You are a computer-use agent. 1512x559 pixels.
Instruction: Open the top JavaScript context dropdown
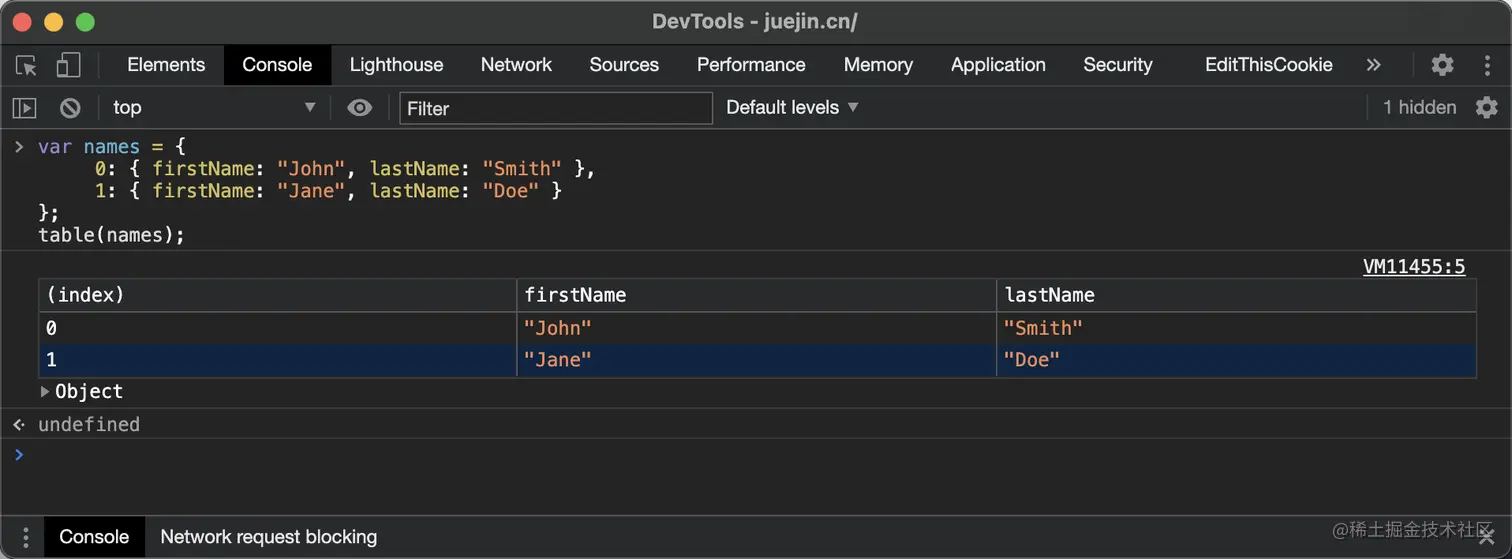(214, 108)
